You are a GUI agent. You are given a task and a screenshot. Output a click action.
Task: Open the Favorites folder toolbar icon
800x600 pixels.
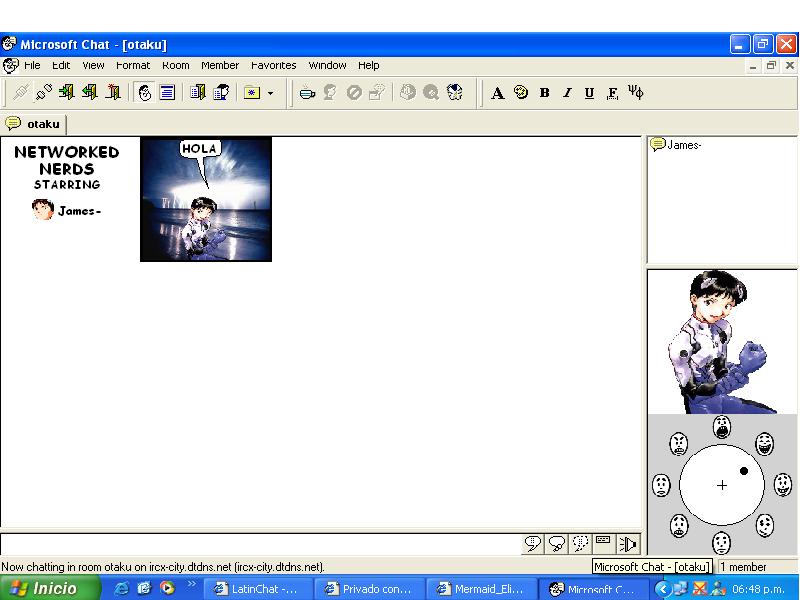tap(252, 92)
